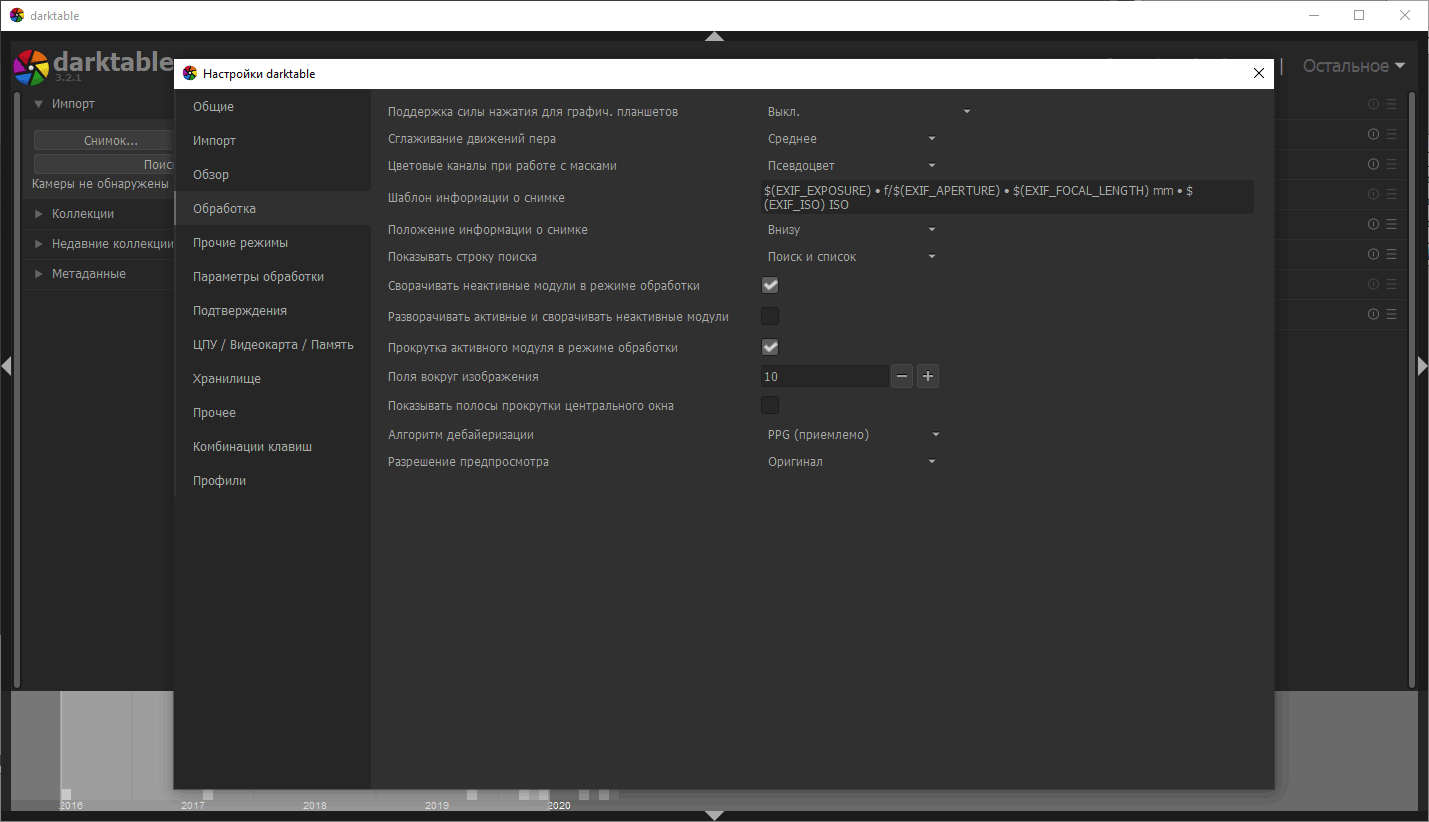Toggle power icon of bottommost right-panel module
The width and height of the screenshot is (1429, 822).
pyautogui.click(x=1373, y=314)
